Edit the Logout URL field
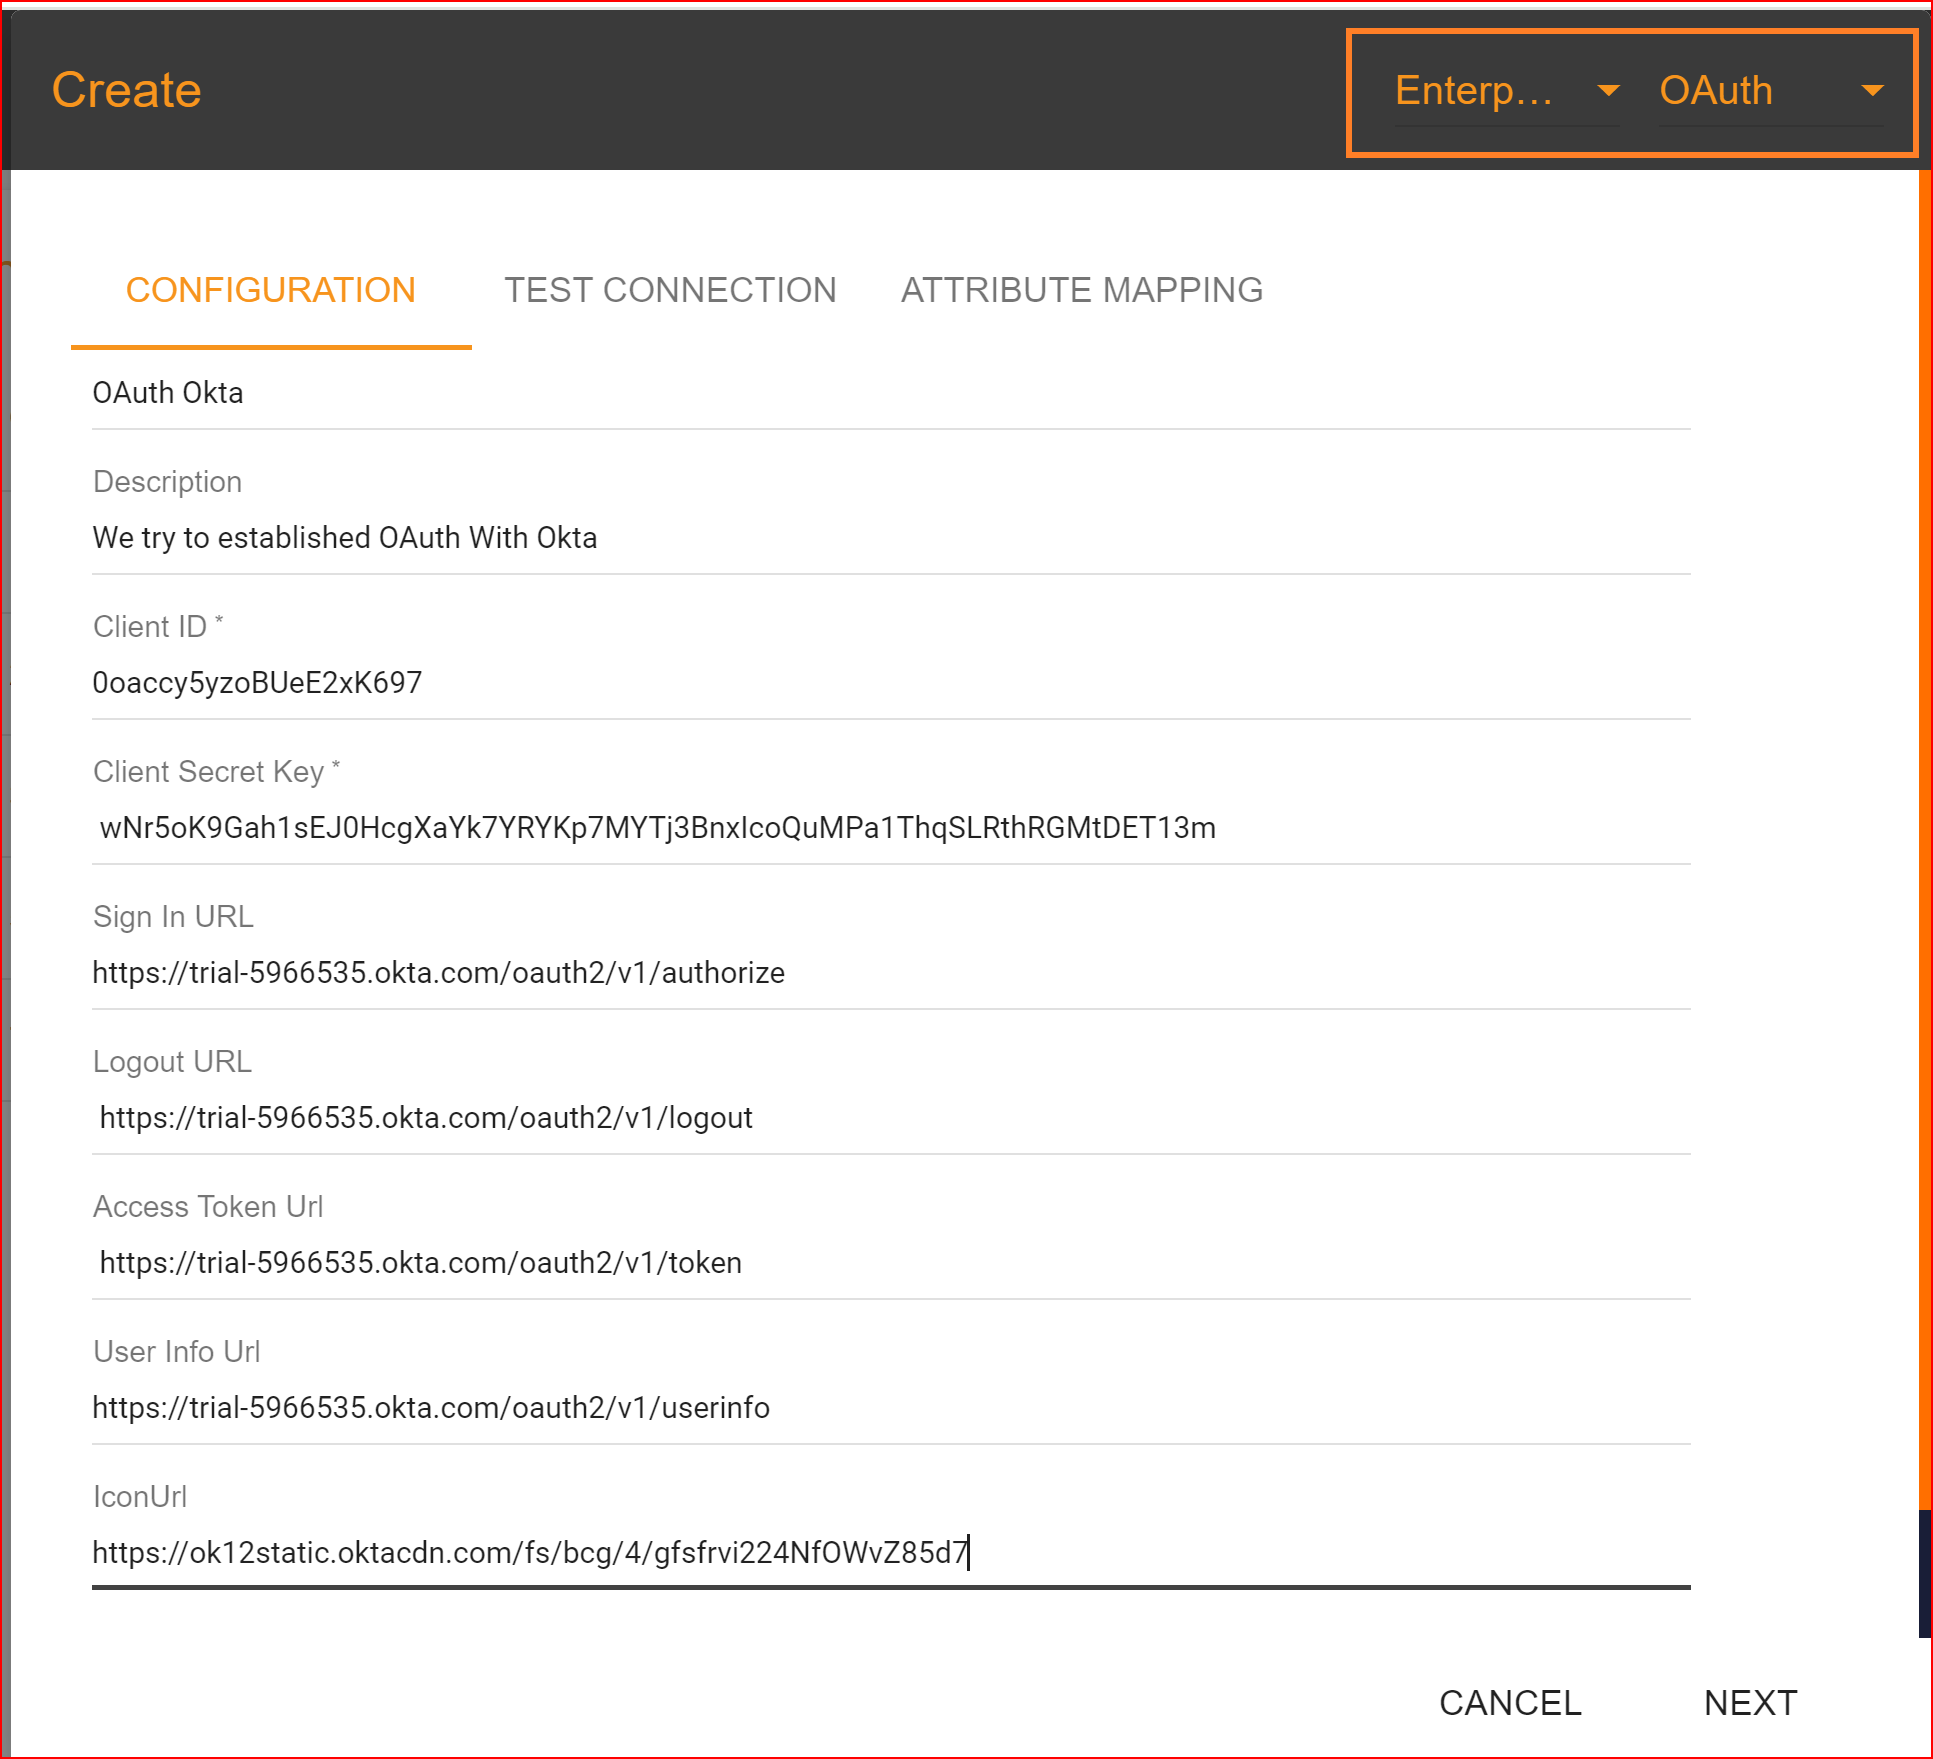The image size is (1933, 1759). [x=891, y=1118]
